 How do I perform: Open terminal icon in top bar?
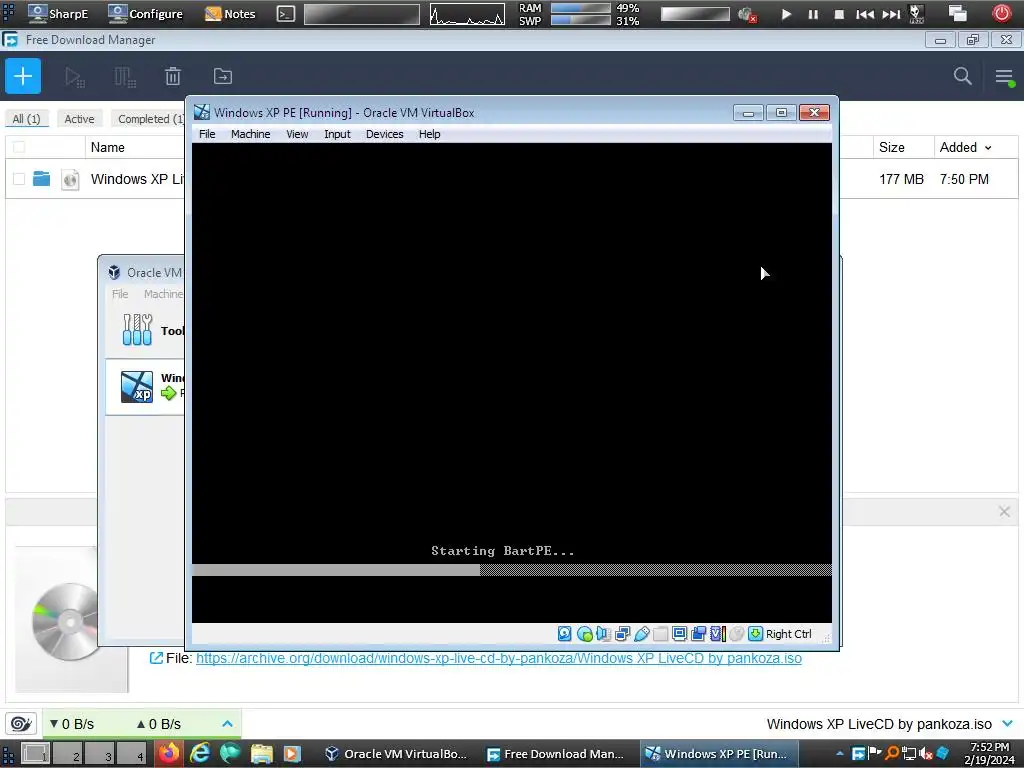pos(285,14)
